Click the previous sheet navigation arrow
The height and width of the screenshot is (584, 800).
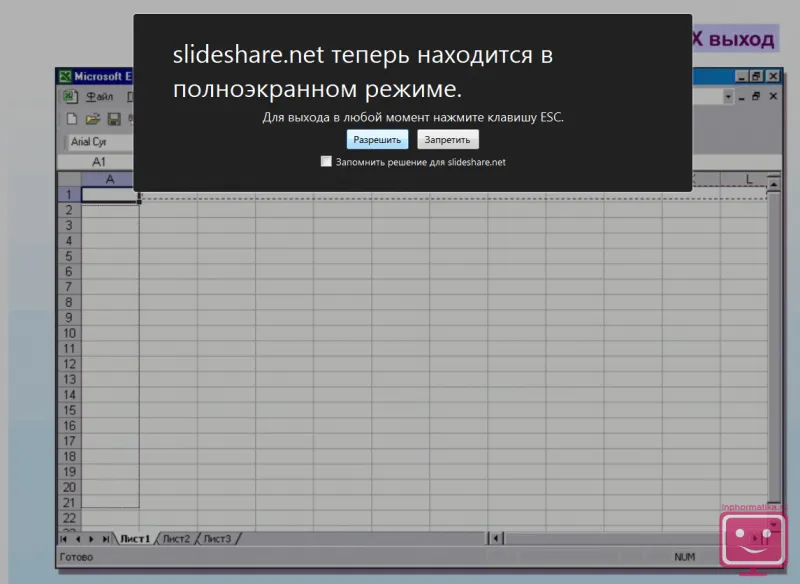pyautogui.click(x=78, y=539)
